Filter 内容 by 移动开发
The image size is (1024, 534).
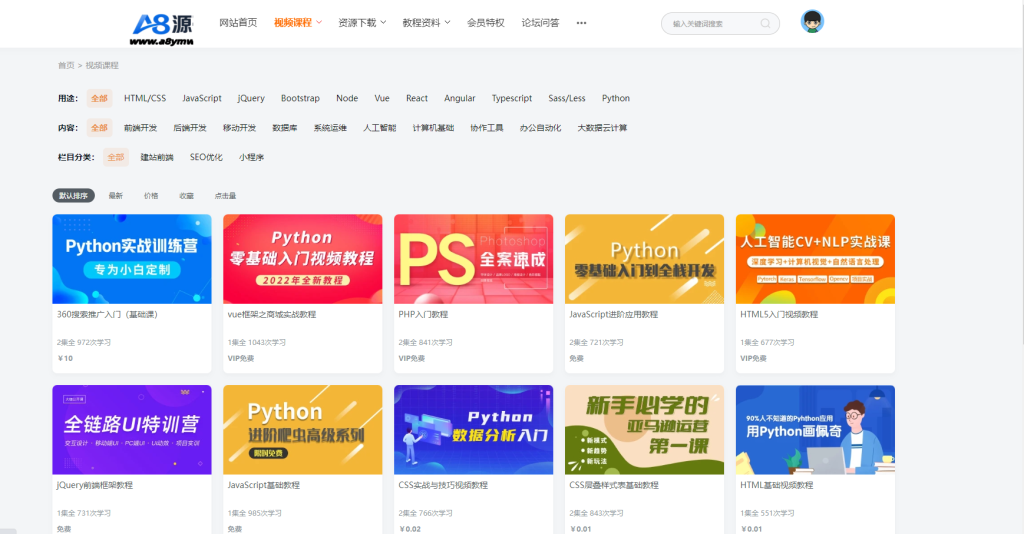click(x=239, y=128)
